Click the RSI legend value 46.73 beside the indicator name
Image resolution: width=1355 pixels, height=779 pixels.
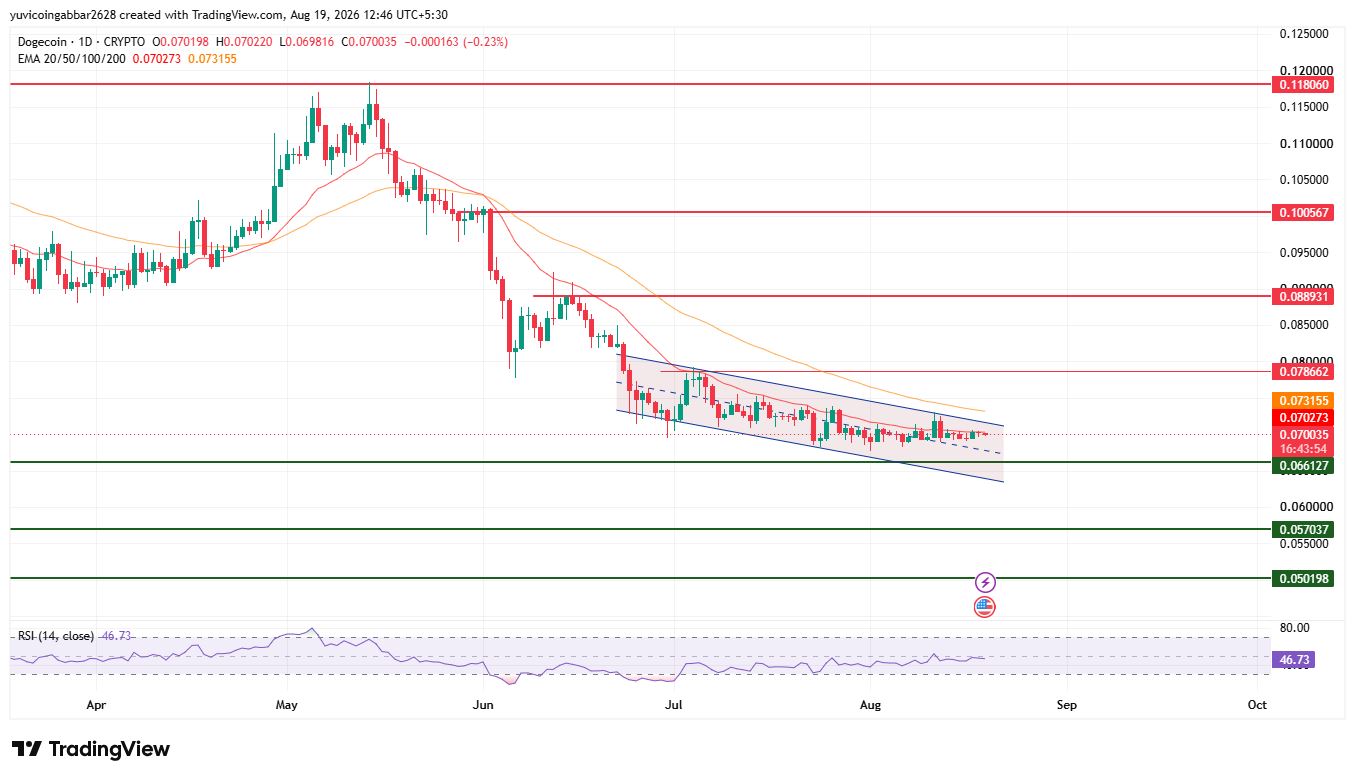point(117,636)
